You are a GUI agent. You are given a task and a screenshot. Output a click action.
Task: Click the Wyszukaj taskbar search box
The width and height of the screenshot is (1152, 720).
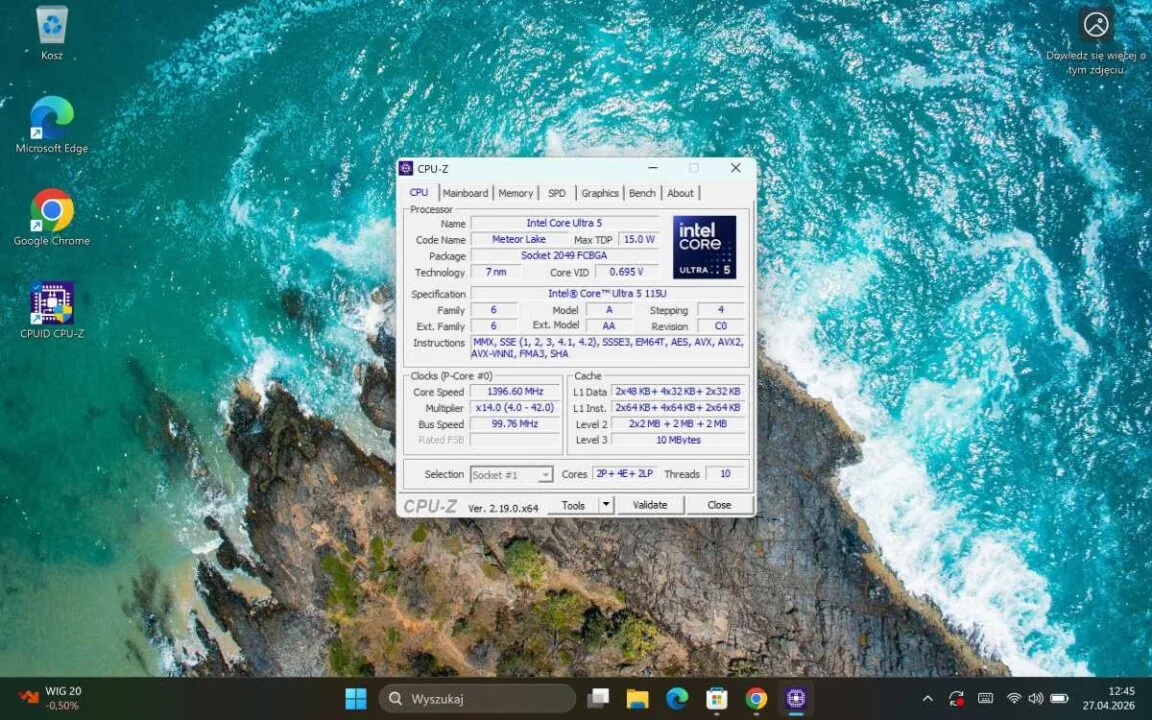[477, 698]
